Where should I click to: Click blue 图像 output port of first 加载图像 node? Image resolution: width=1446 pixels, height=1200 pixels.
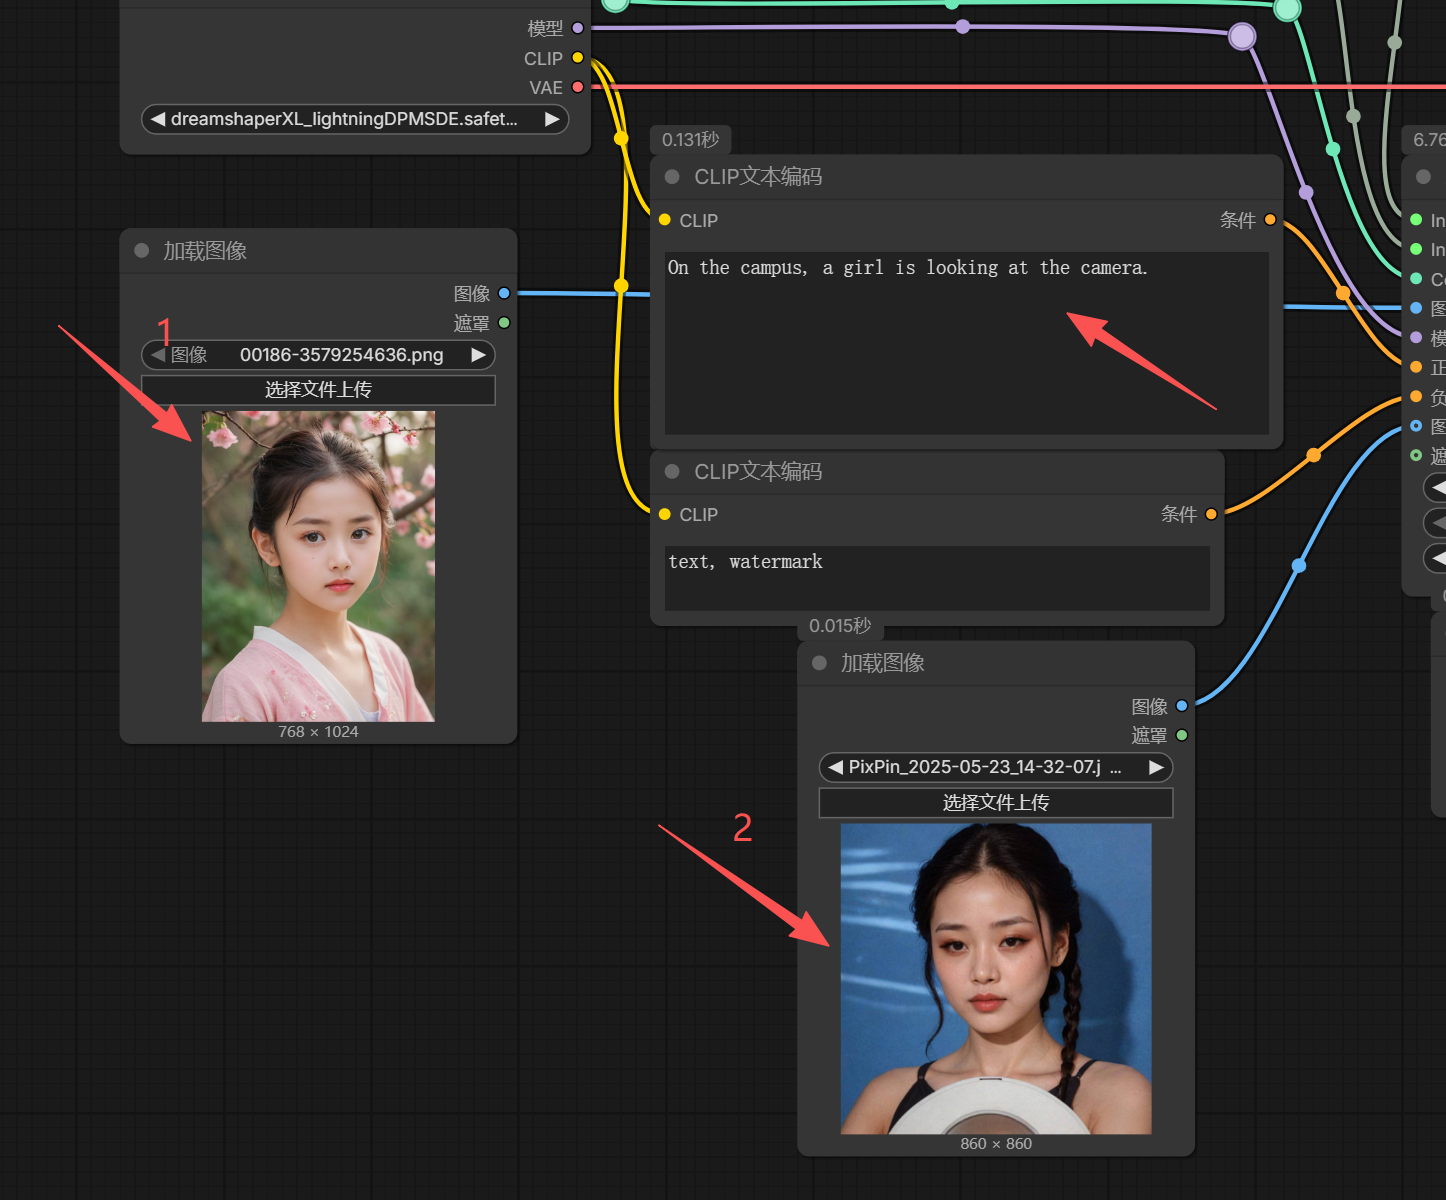point(504,293)
